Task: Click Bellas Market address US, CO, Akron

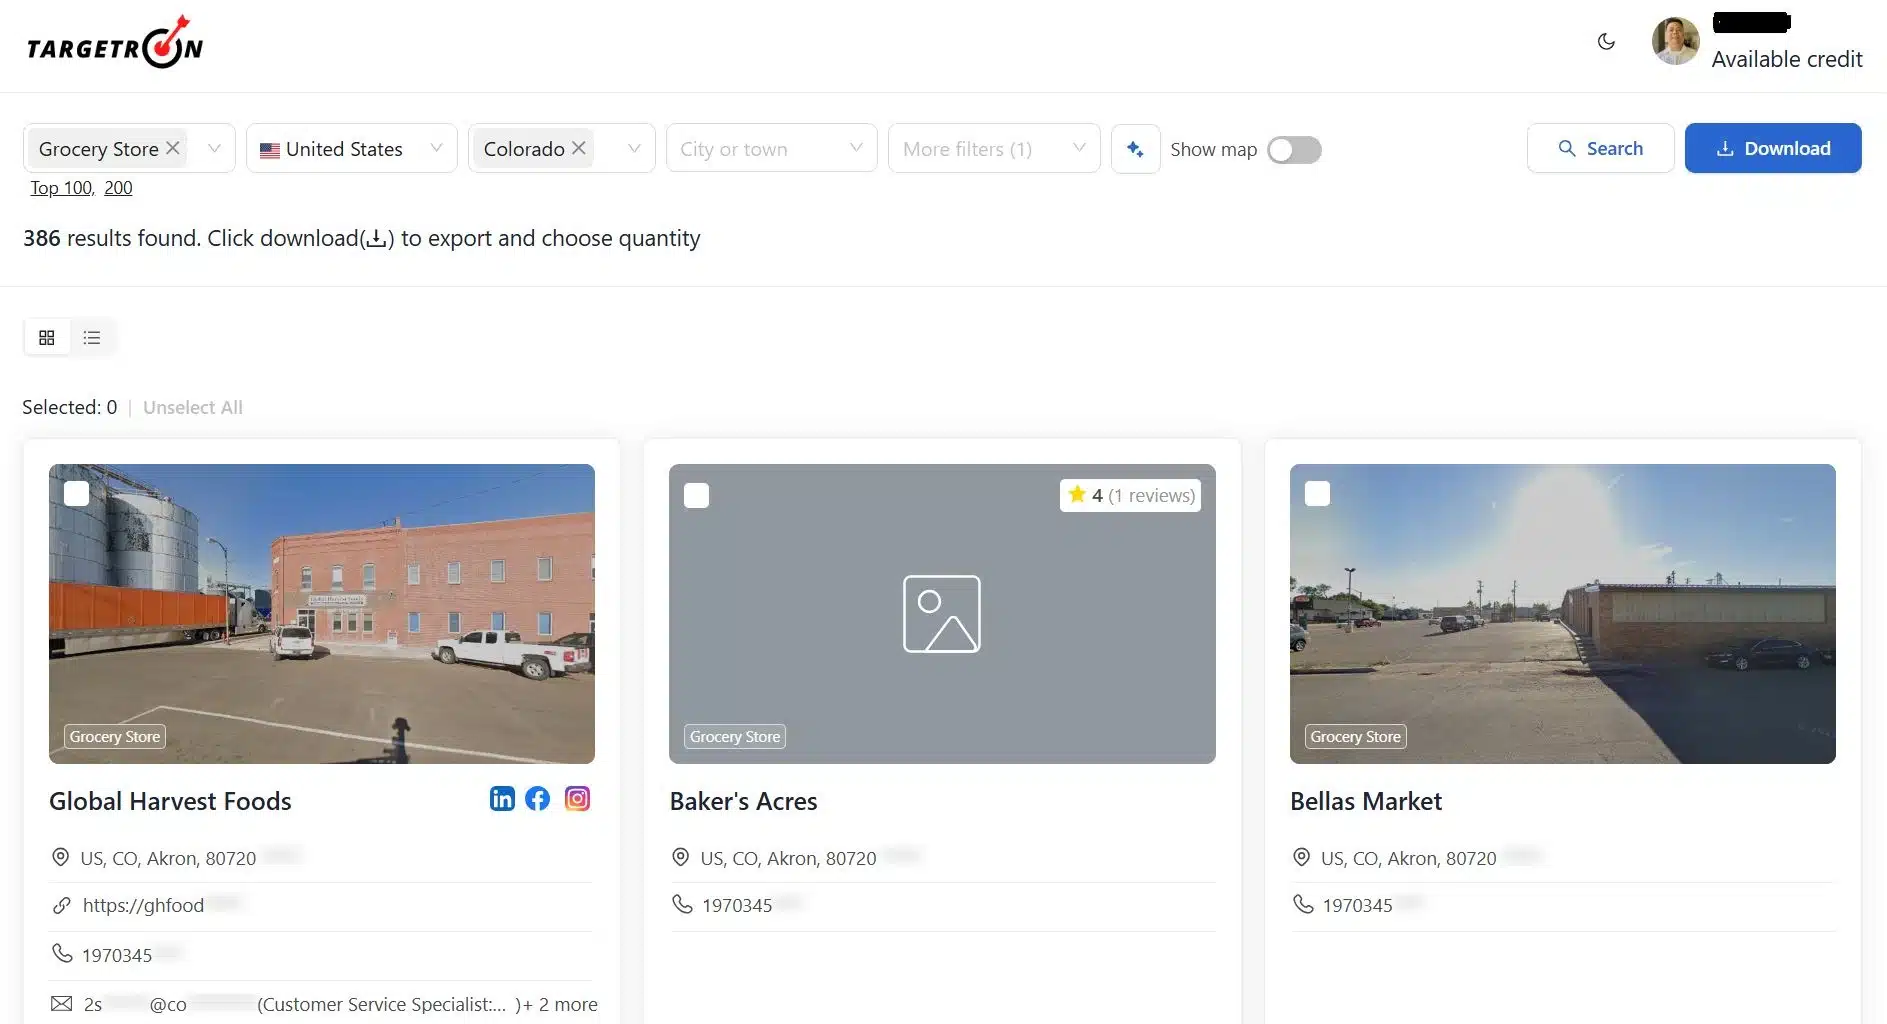Action: tap(1408, 858)
